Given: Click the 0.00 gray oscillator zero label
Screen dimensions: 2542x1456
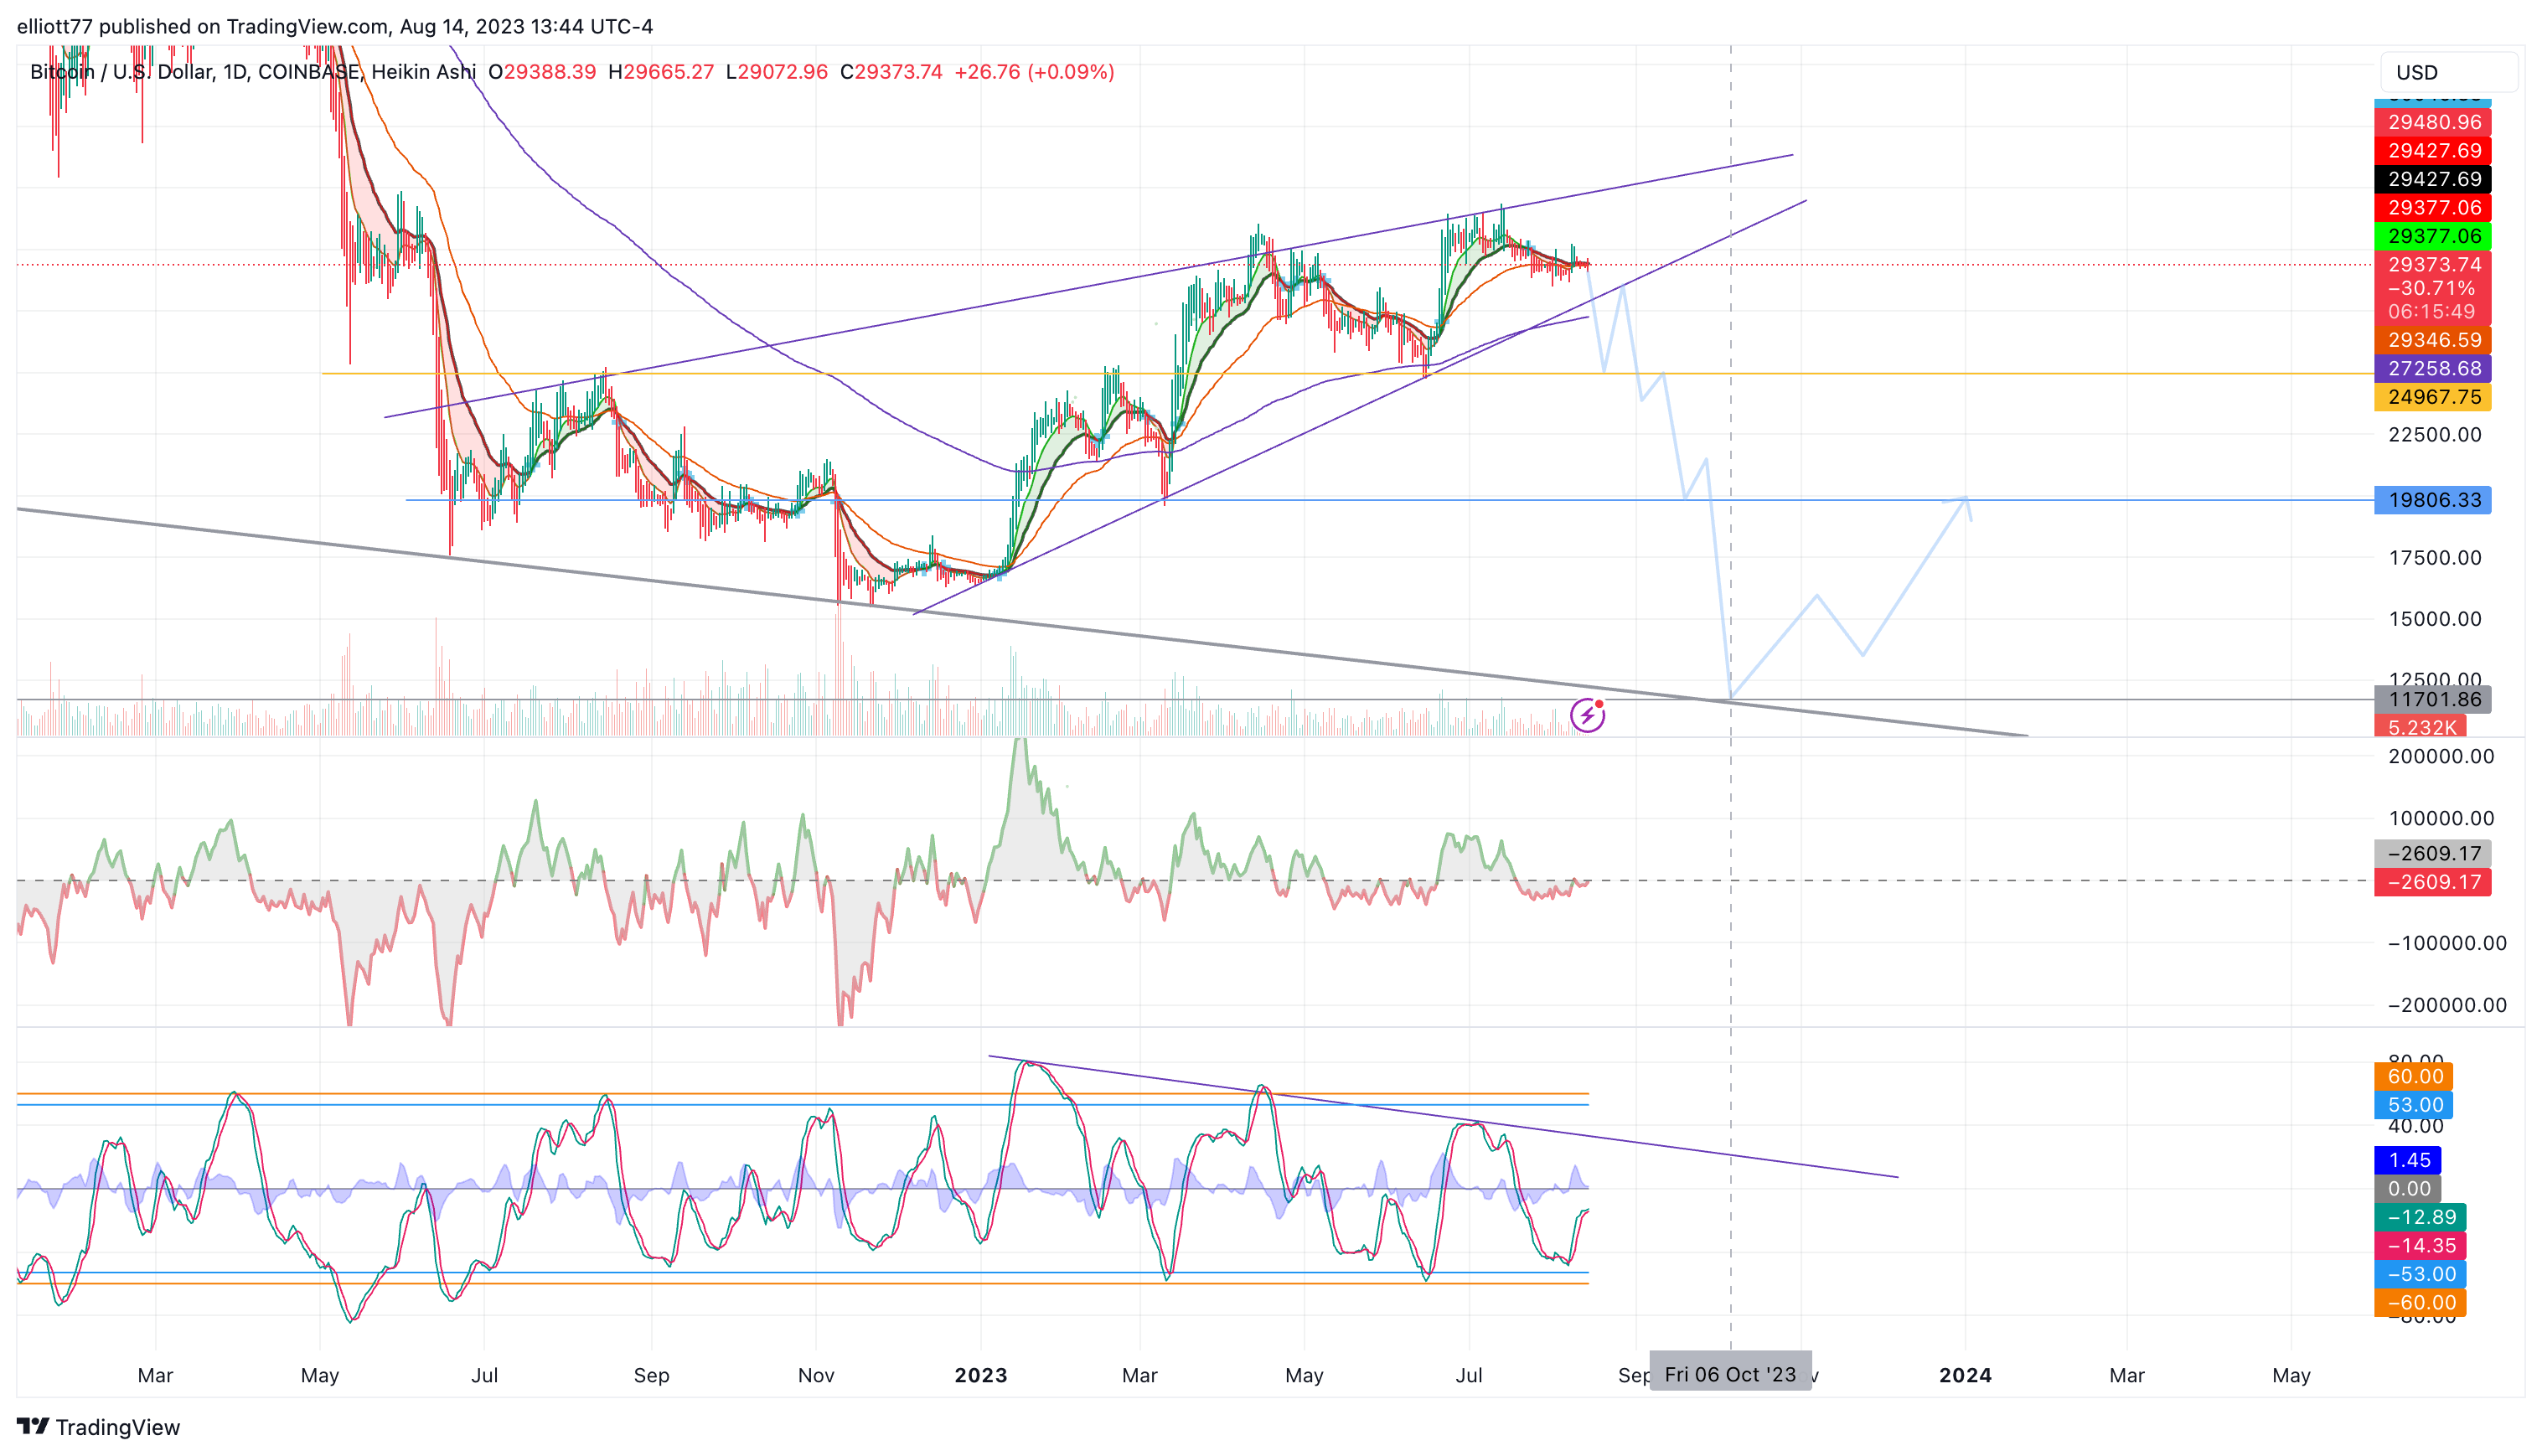Looking at the screenshot, I should pyautogui.click(x=2407, y=1189).
